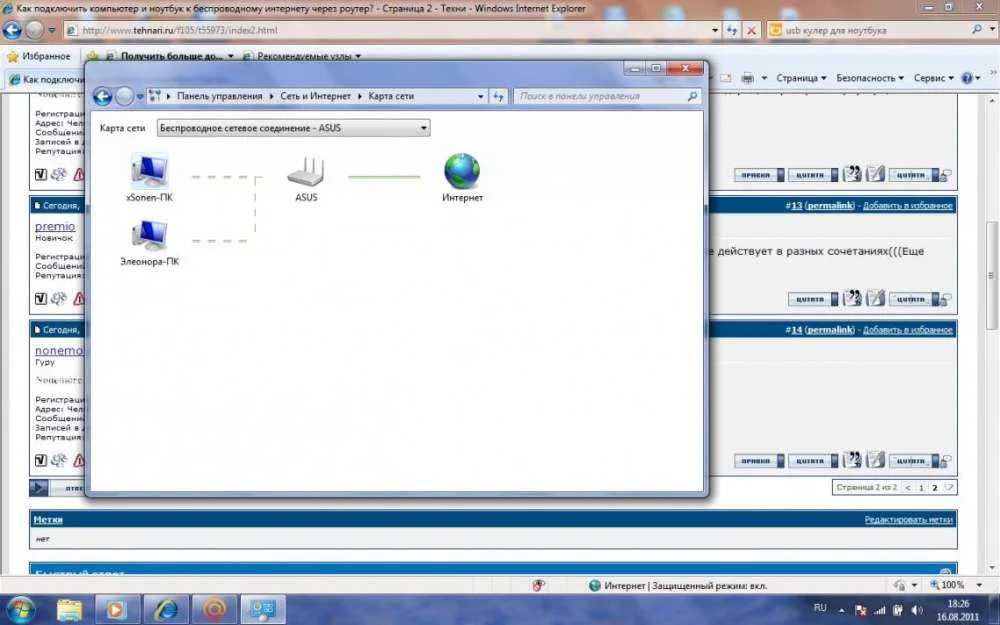The image size is (1000, 625).
Task: Click Internet Explorer back button
Action: coord(12,30)
